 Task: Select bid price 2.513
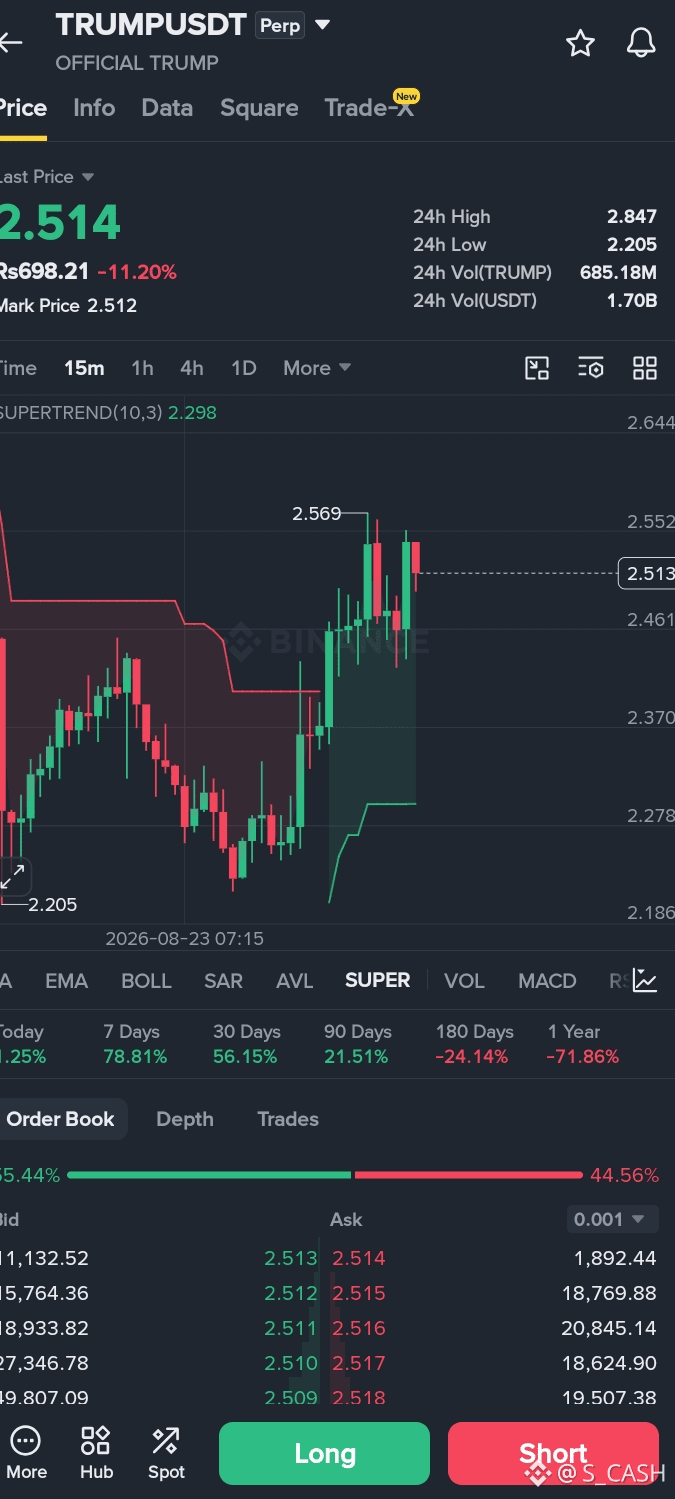point(291,1258)
